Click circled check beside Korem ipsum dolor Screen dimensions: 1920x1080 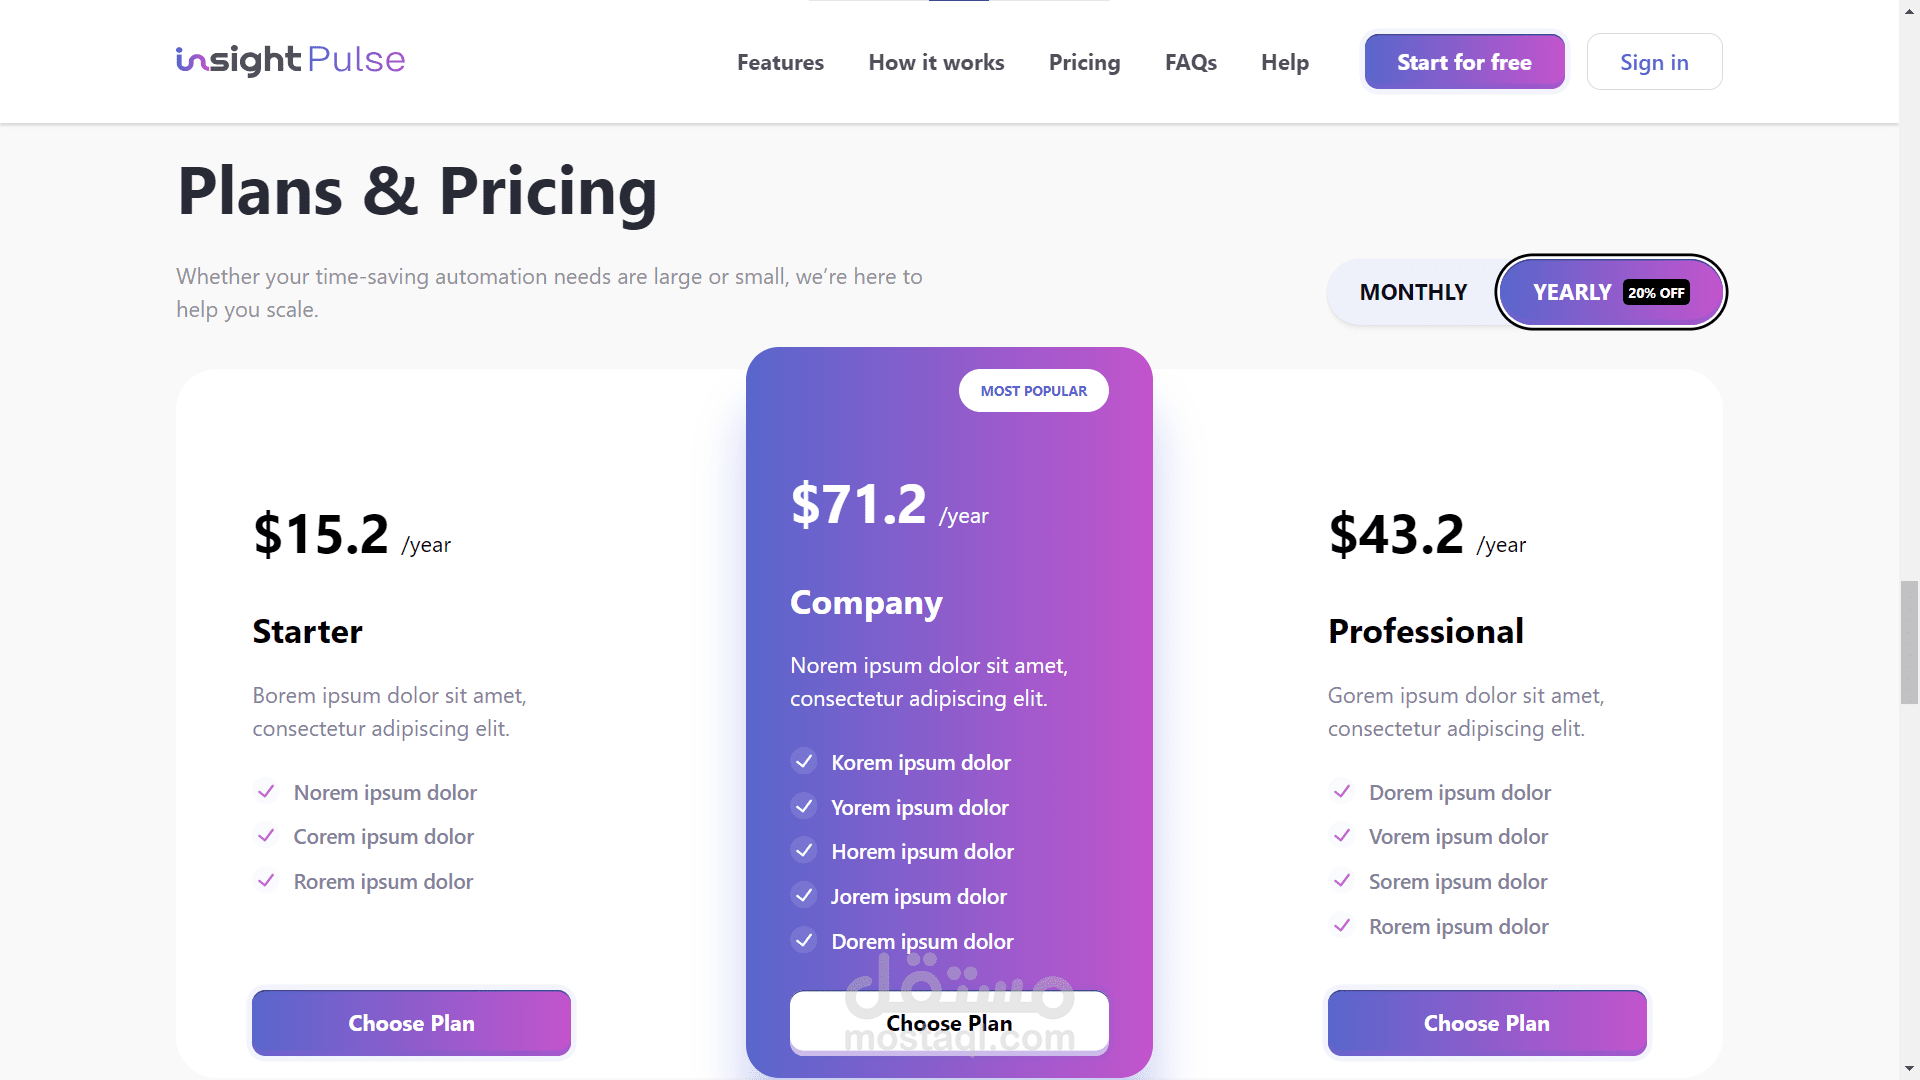(804, 762)
